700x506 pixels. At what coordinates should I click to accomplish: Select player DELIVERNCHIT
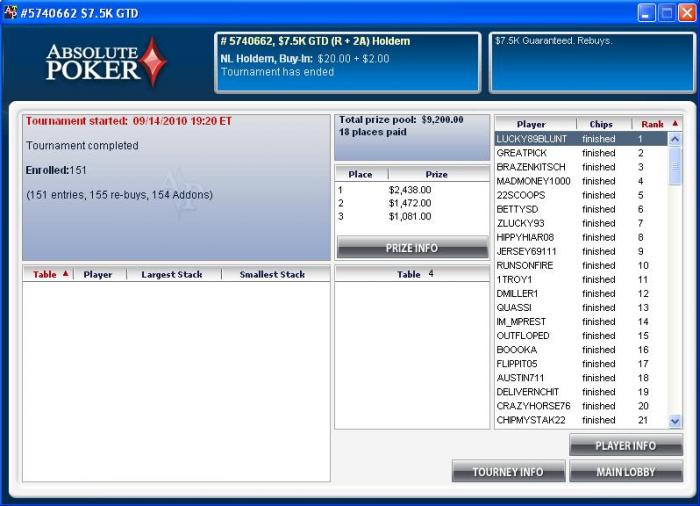[581, 392]
